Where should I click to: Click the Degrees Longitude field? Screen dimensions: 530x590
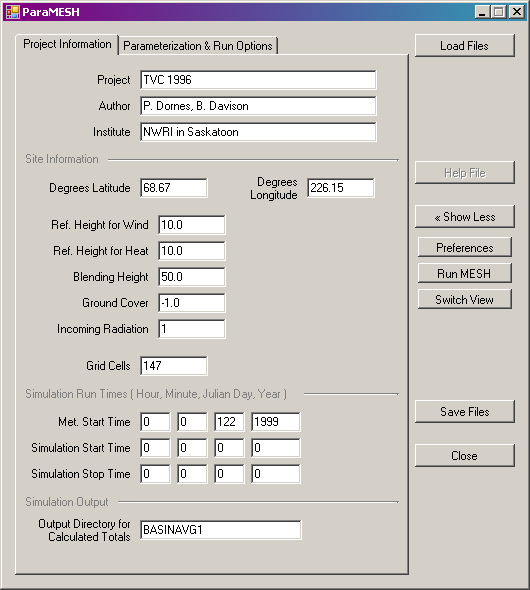point(341,188)
